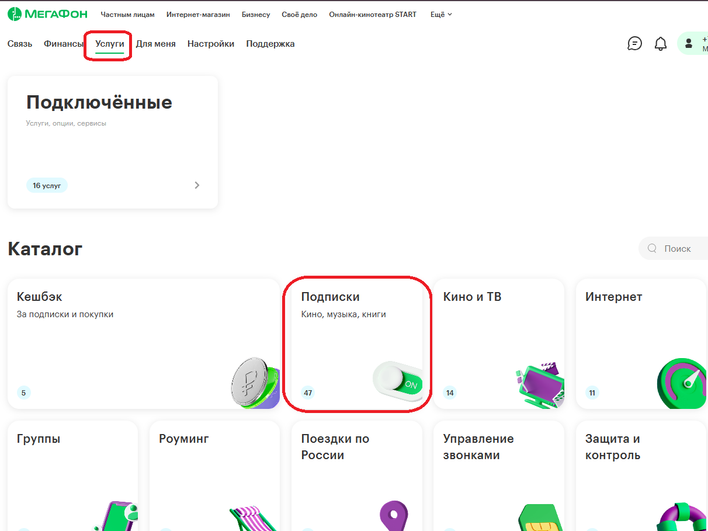Click the 16 услуг badge
The image size is (708, 531).
47,186
